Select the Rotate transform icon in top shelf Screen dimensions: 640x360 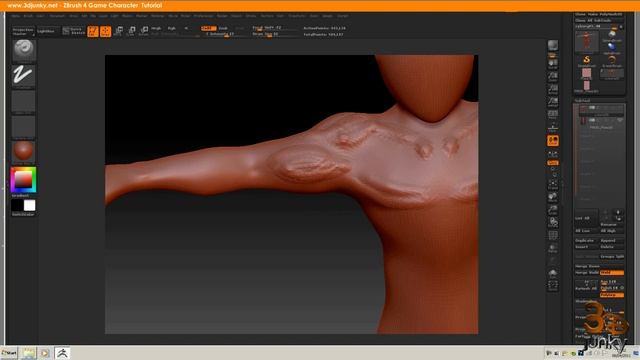point(144,31)
